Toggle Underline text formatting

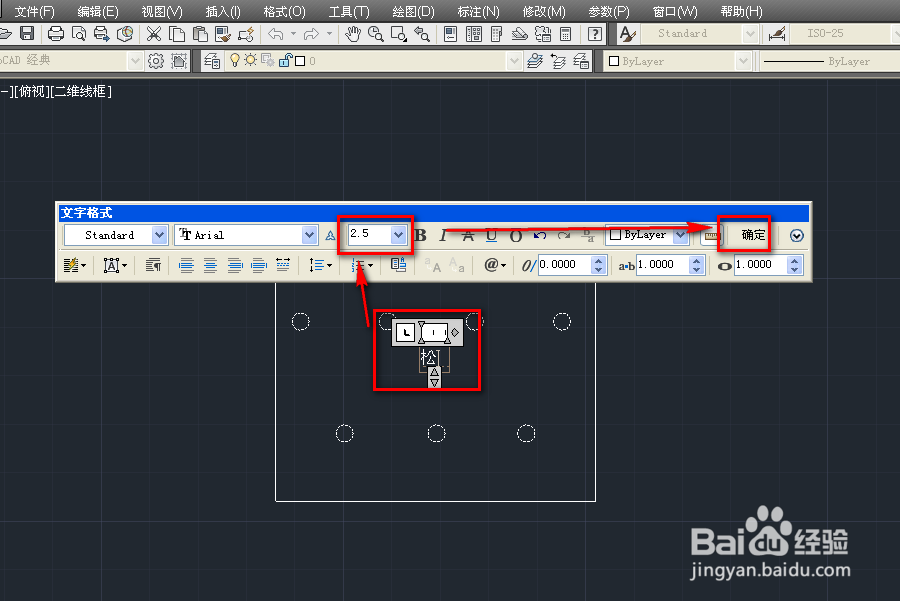[491, 235]
